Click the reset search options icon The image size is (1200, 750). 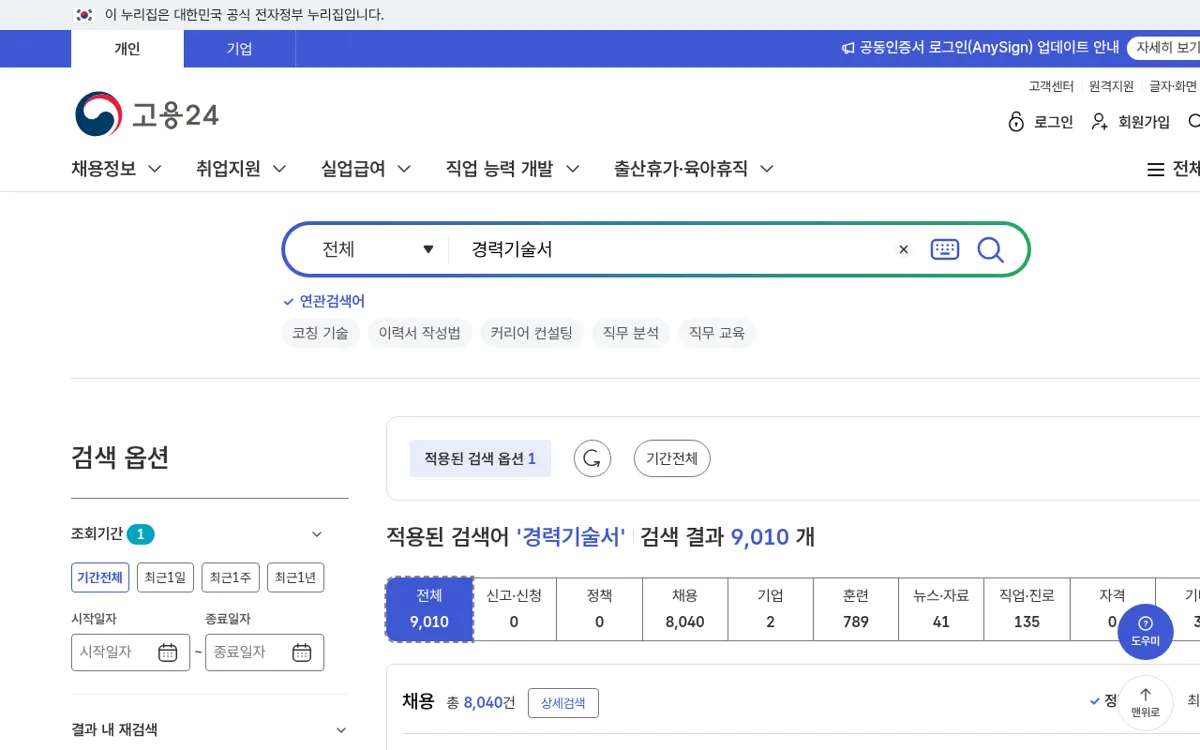(592, 458)
